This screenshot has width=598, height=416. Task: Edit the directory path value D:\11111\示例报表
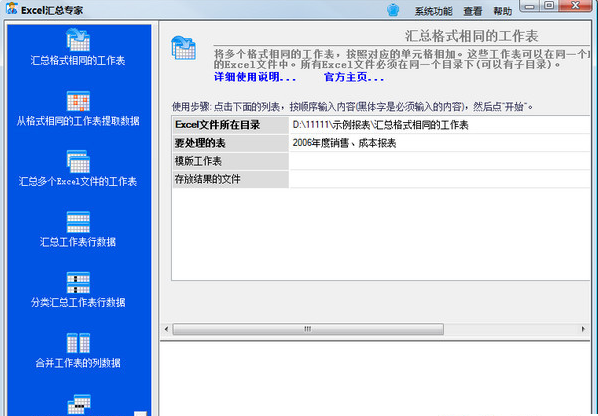pyautogui.click(x=440, y=125)
